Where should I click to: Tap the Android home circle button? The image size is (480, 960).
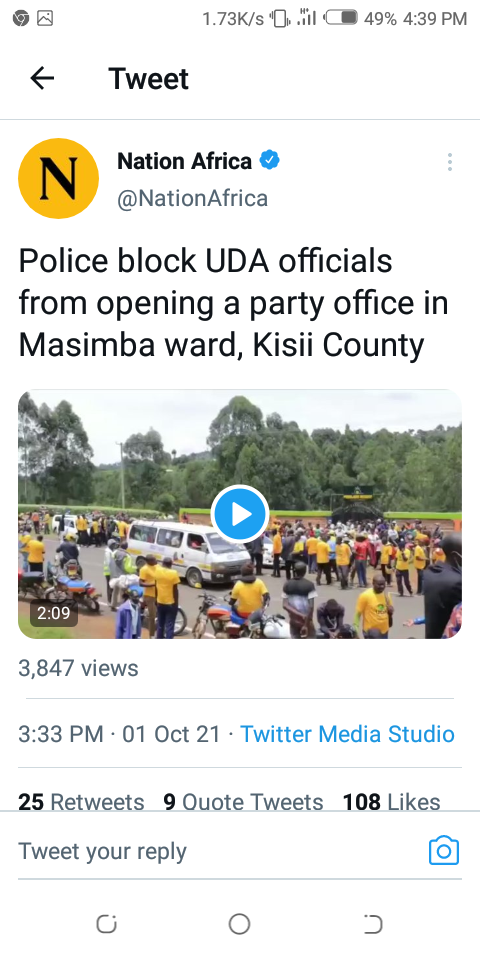tap(239, 924)
